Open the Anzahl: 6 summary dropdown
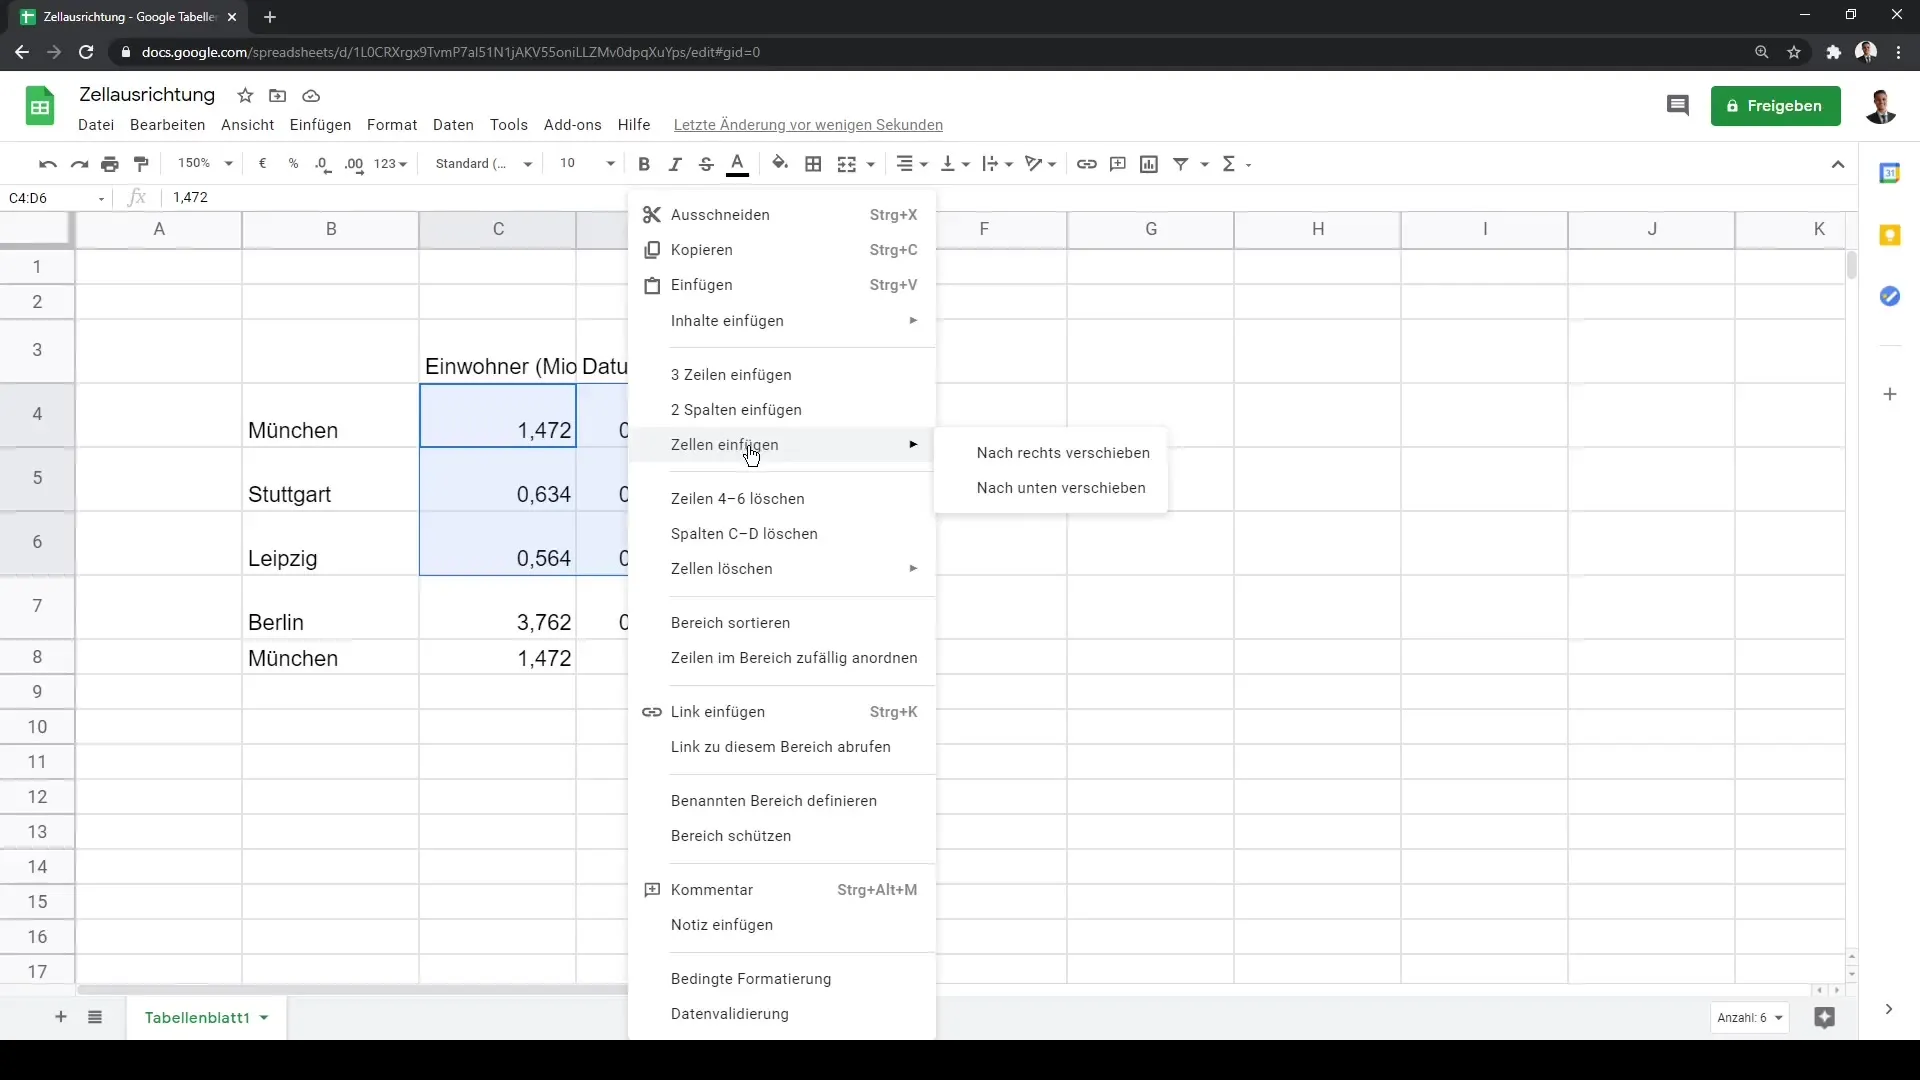The image size is (1920, 1080). pos(1750,1018)
